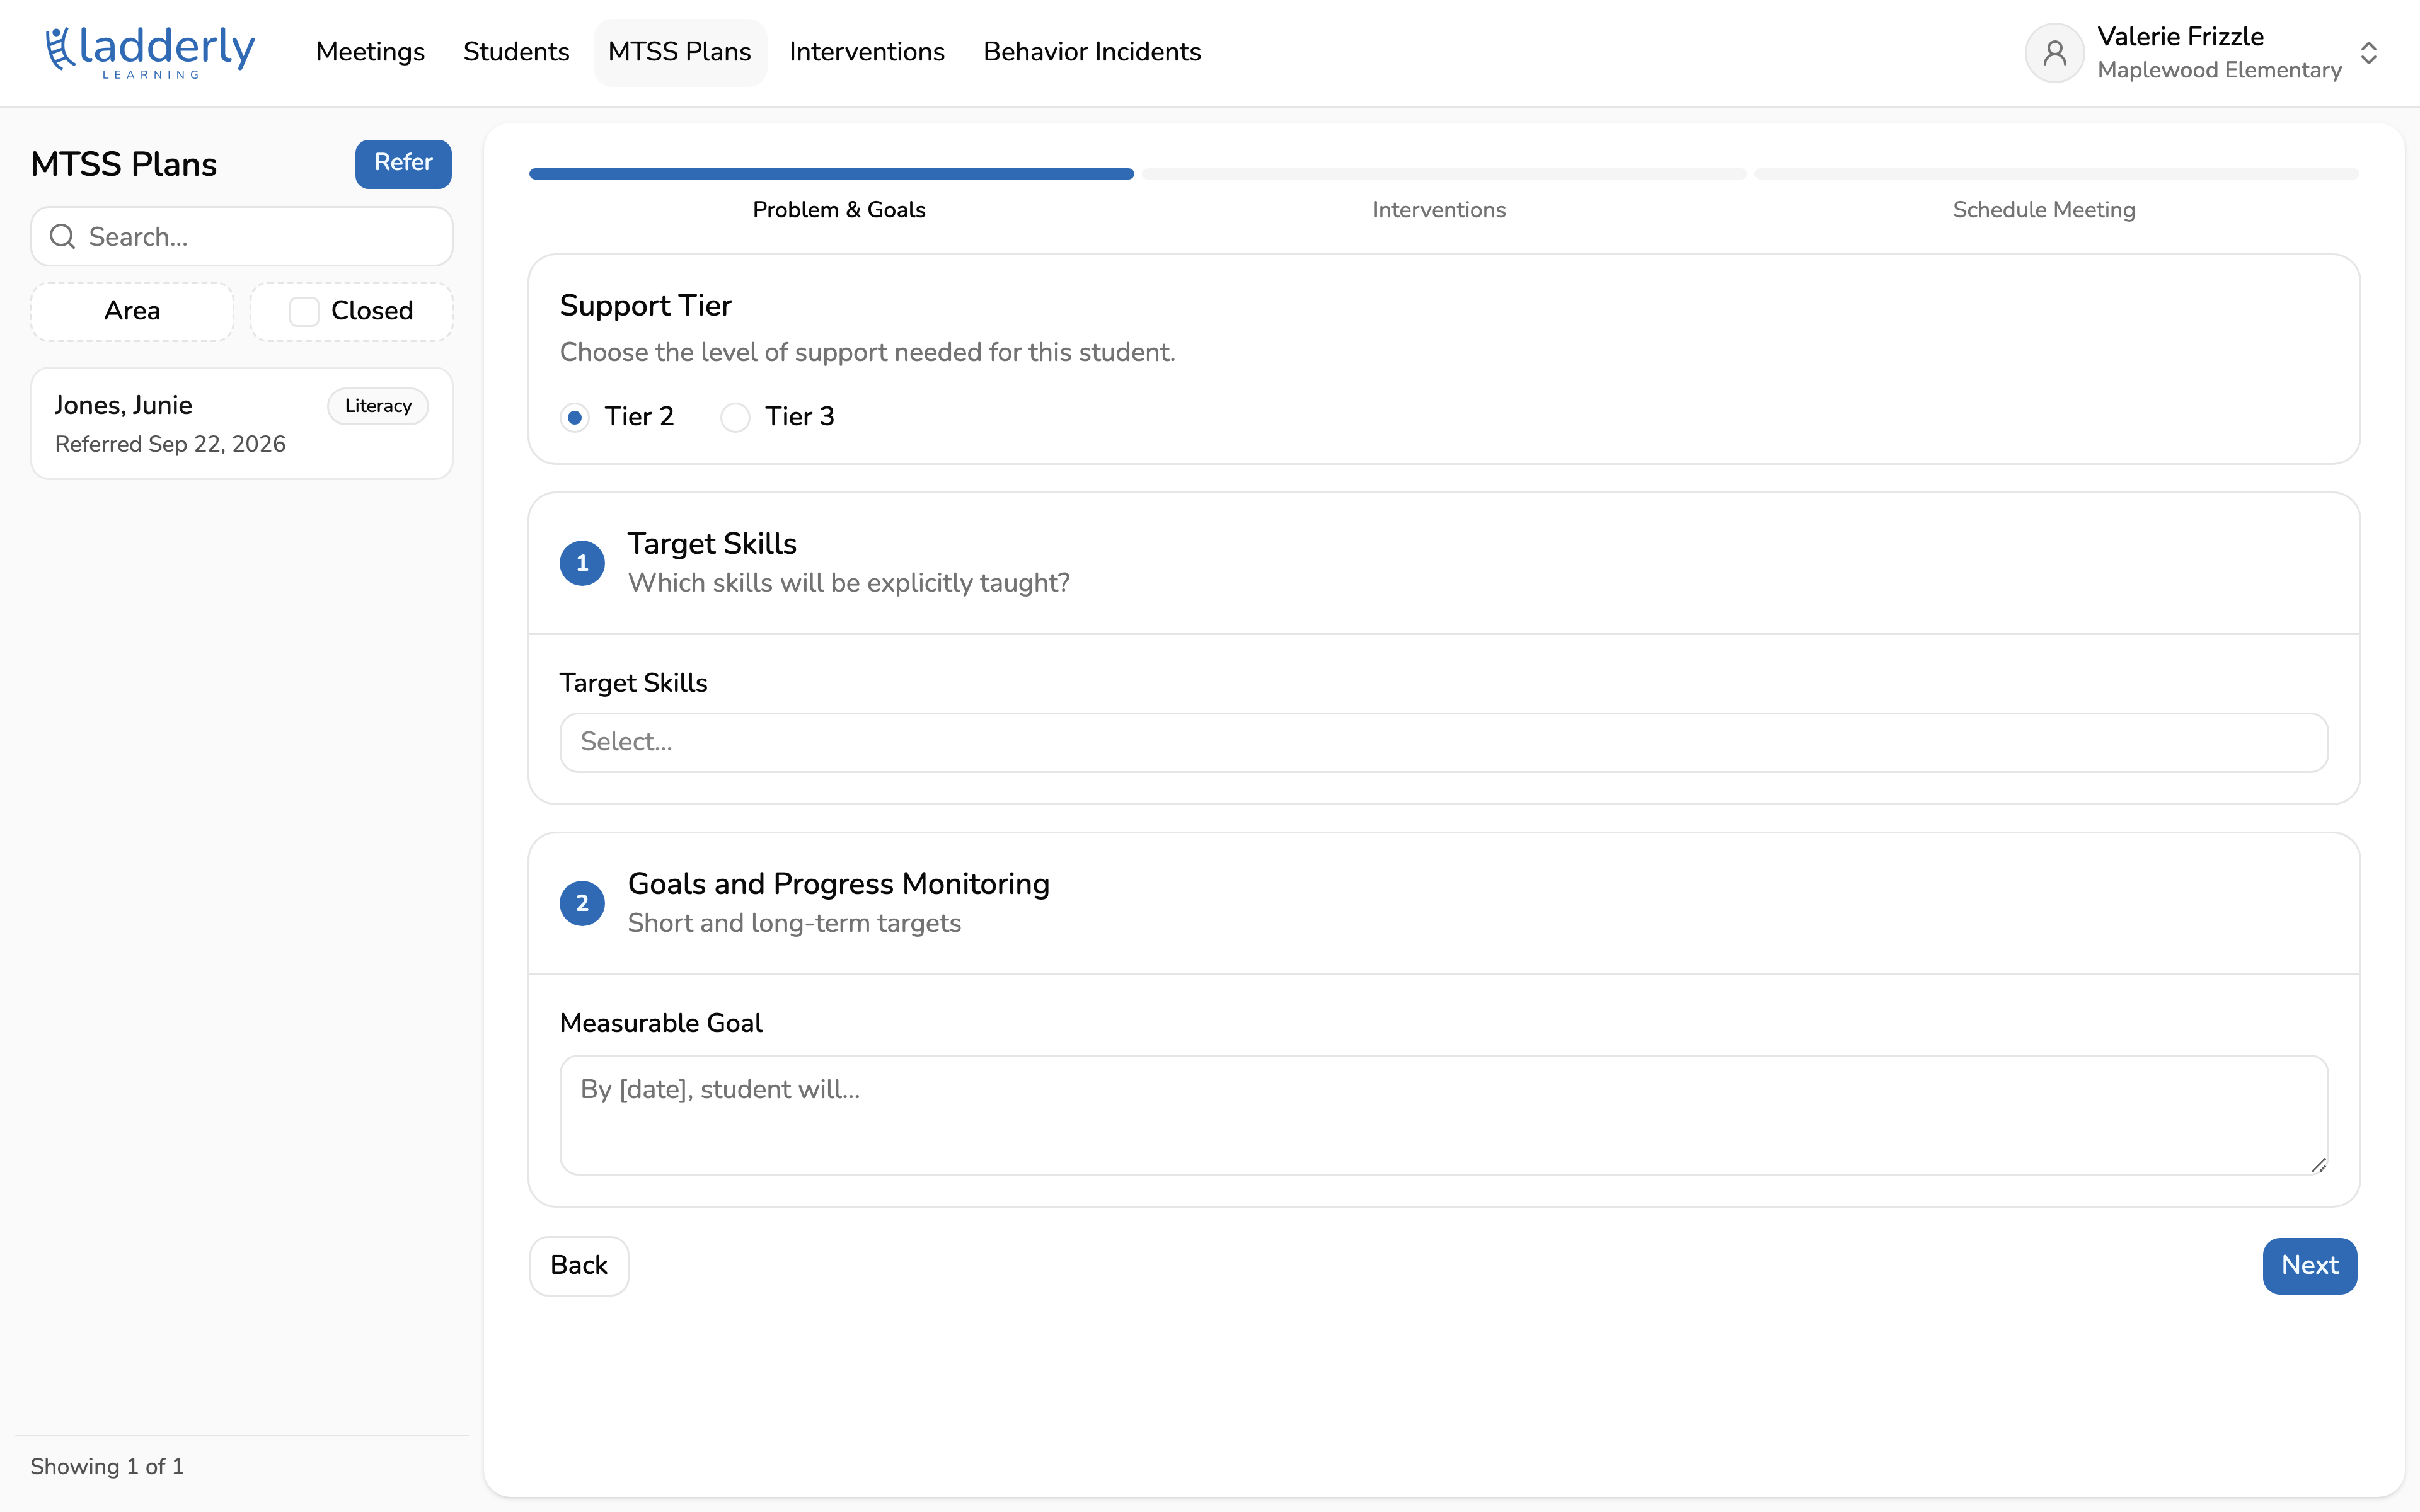Image resolution: width=2420 pixels, height=1512 pixels.
Task: Click the Next button
Action: (x=2309, y=1265)
